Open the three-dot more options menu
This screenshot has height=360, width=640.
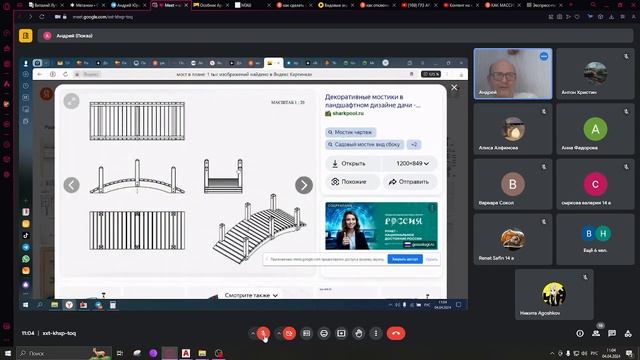point(376,333)
